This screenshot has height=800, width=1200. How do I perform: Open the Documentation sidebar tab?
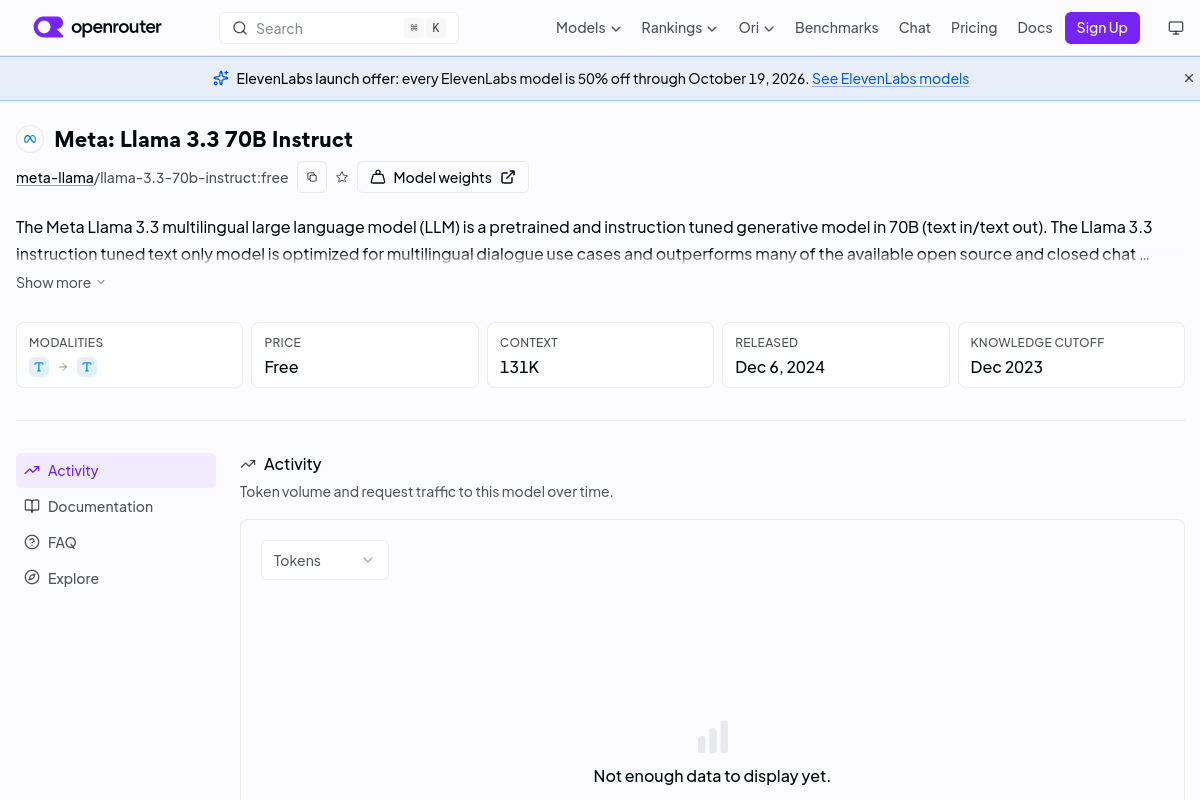tap(116, 506)
